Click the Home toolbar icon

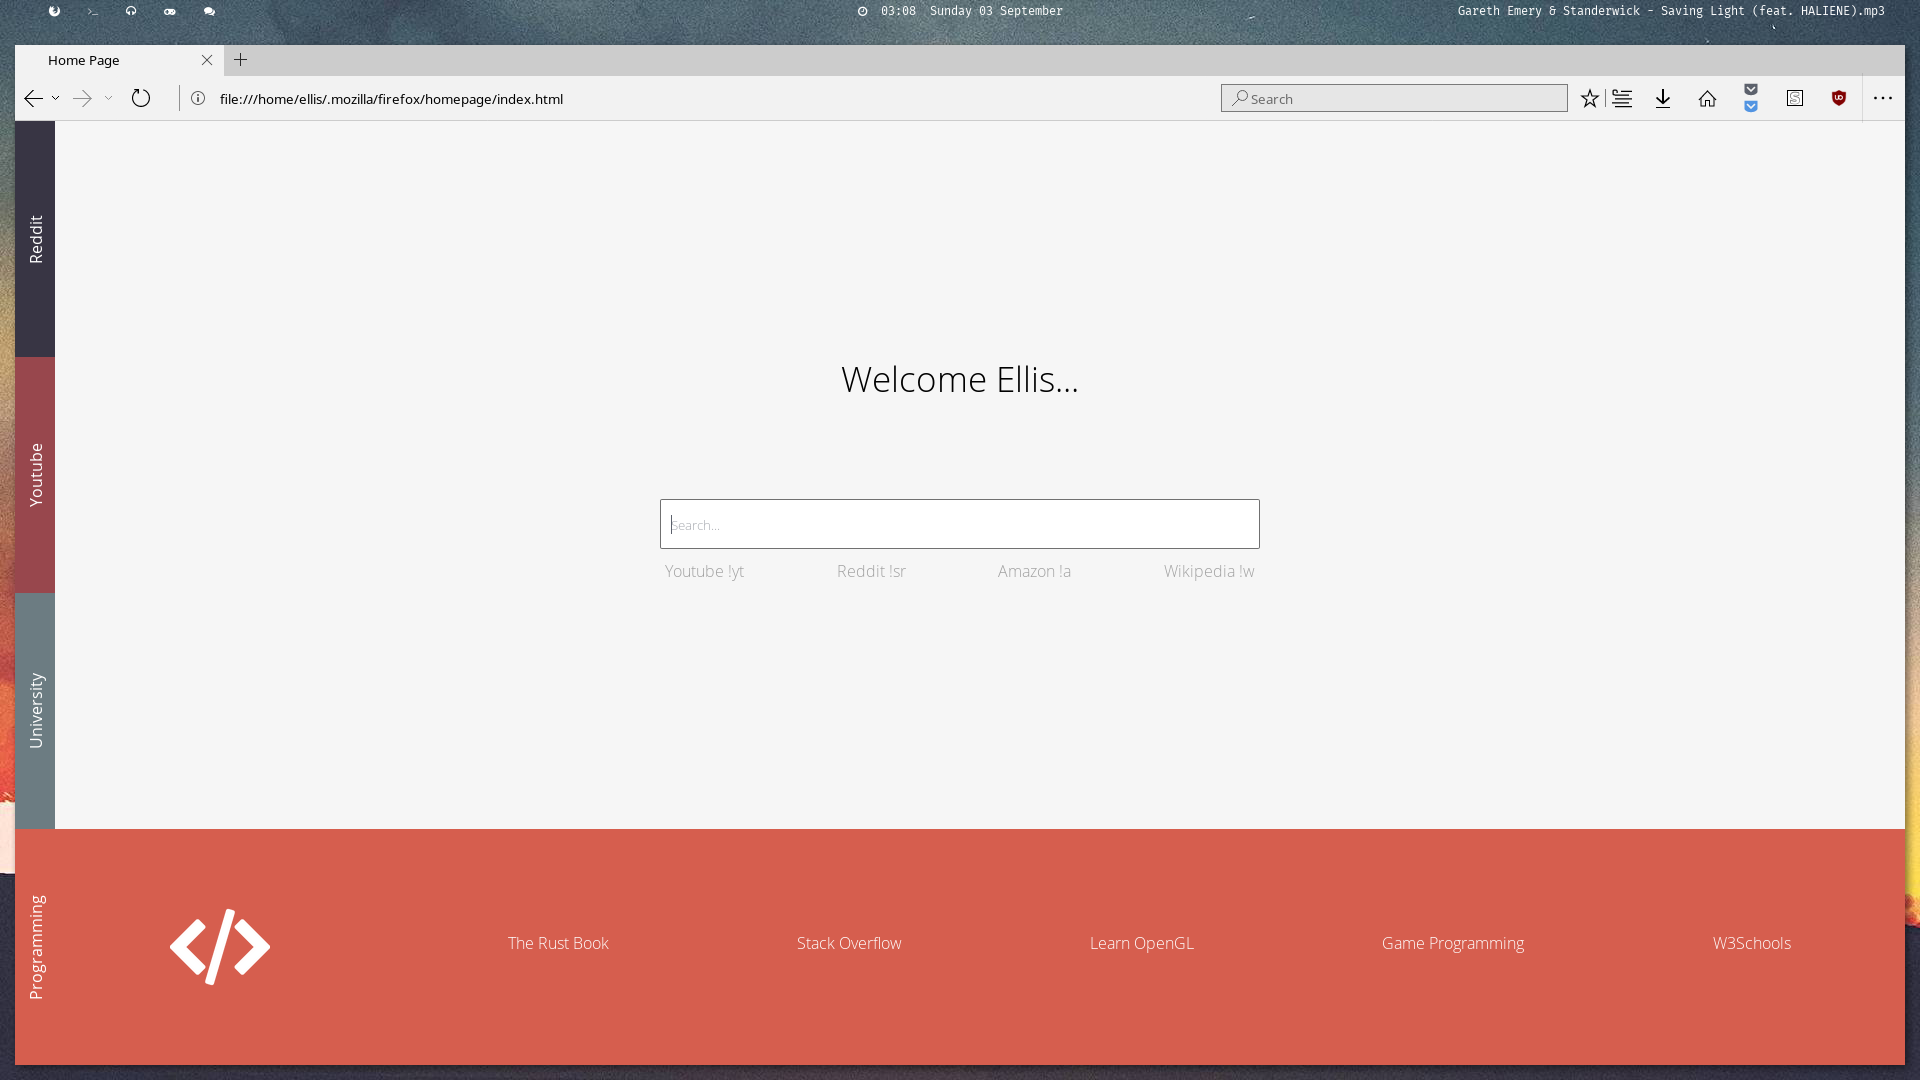(1707, 98)
